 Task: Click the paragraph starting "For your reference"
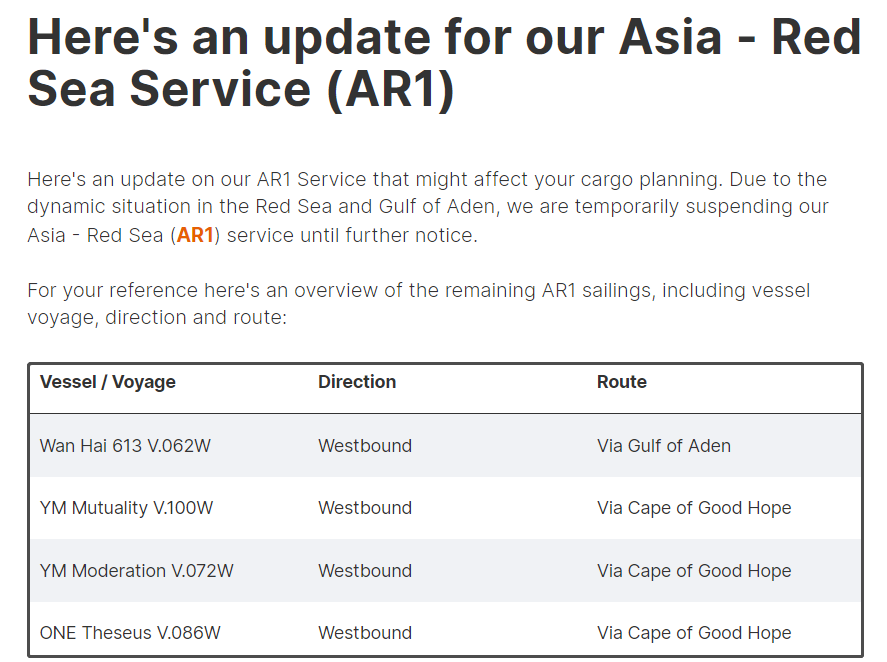[x=419, y=304]
